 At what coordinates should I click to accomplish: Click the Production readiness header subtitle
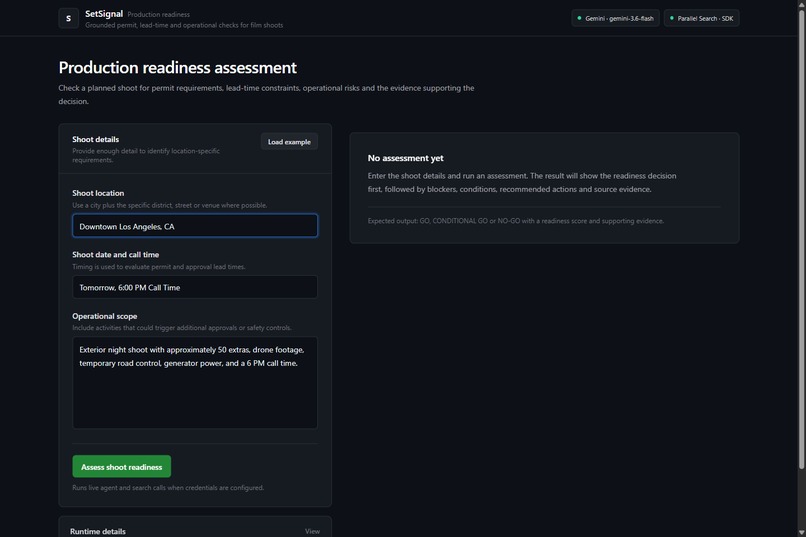[x=158, y=14]
